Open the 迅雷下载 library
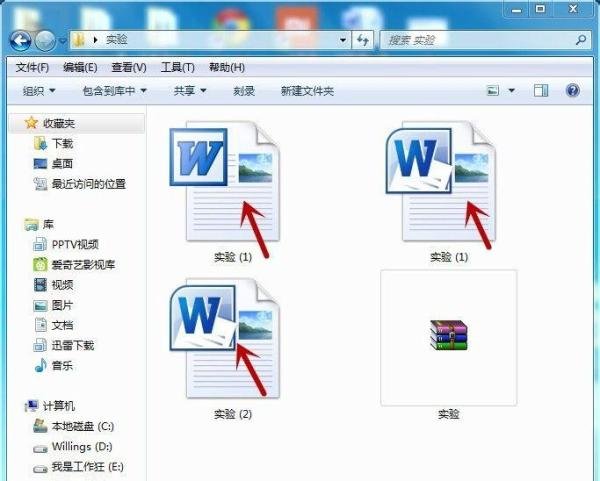600x481 pixels. [73, 346]
